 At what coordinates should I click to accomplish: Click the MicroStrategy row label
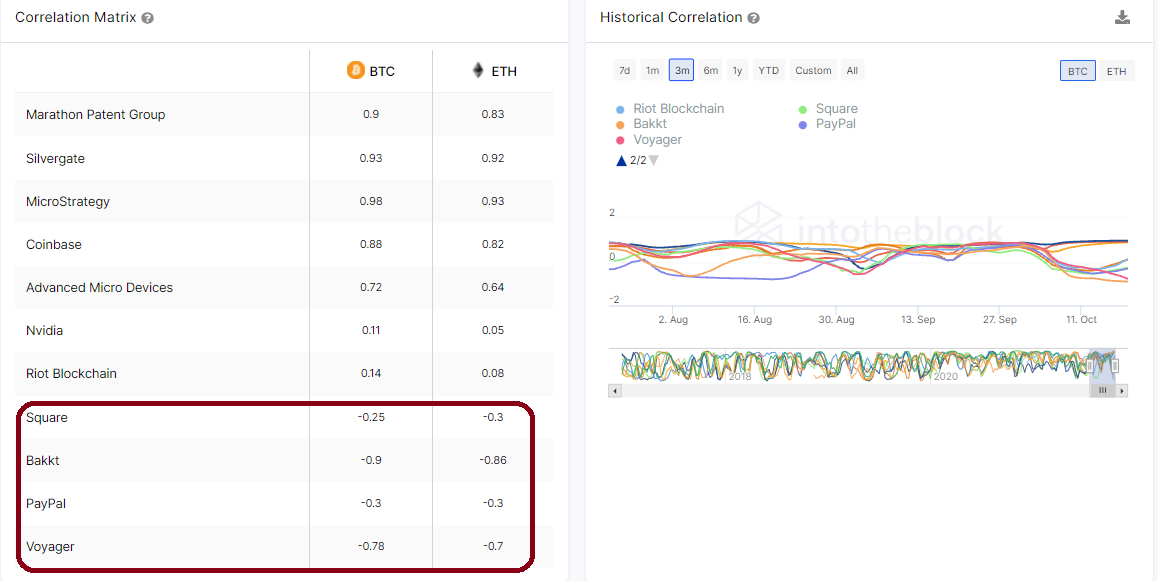(68, 201)
